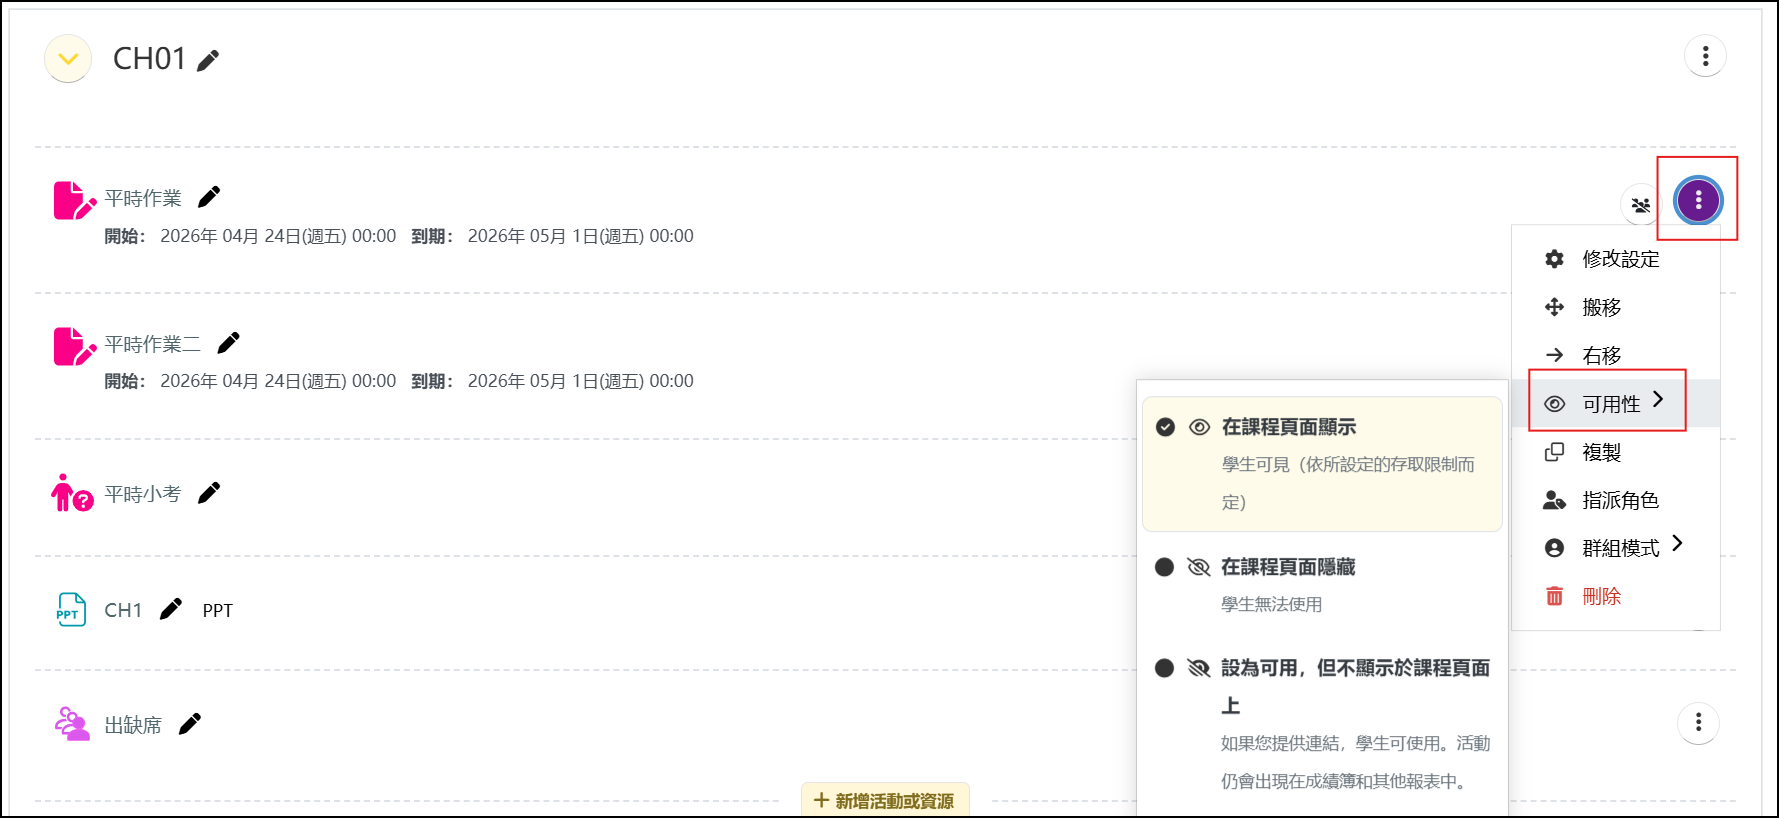This screenshot has width=1779, height=818.
Task: Expand the 群組模式 submenu entry
Action: tap(1615, 548)
